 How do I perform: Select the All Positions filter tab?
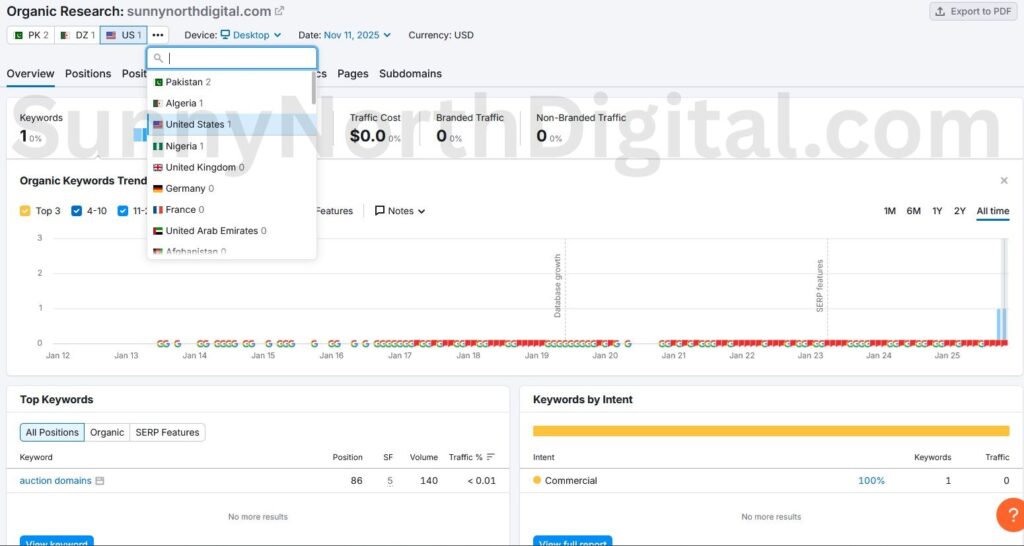tap(52, 432)
